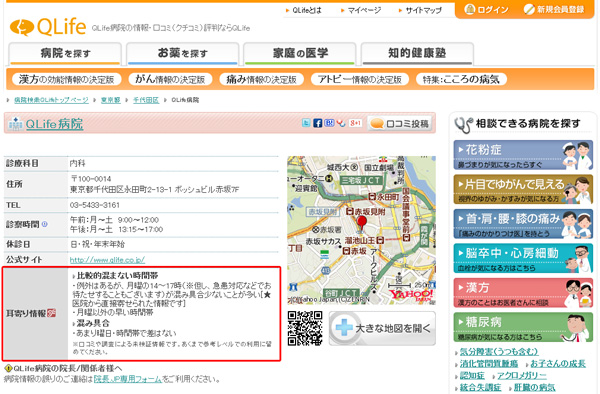This screenshot has width=600, height=394.
Task: Open the 脳卒中・心房細動 banner
Action: (523, 258)
